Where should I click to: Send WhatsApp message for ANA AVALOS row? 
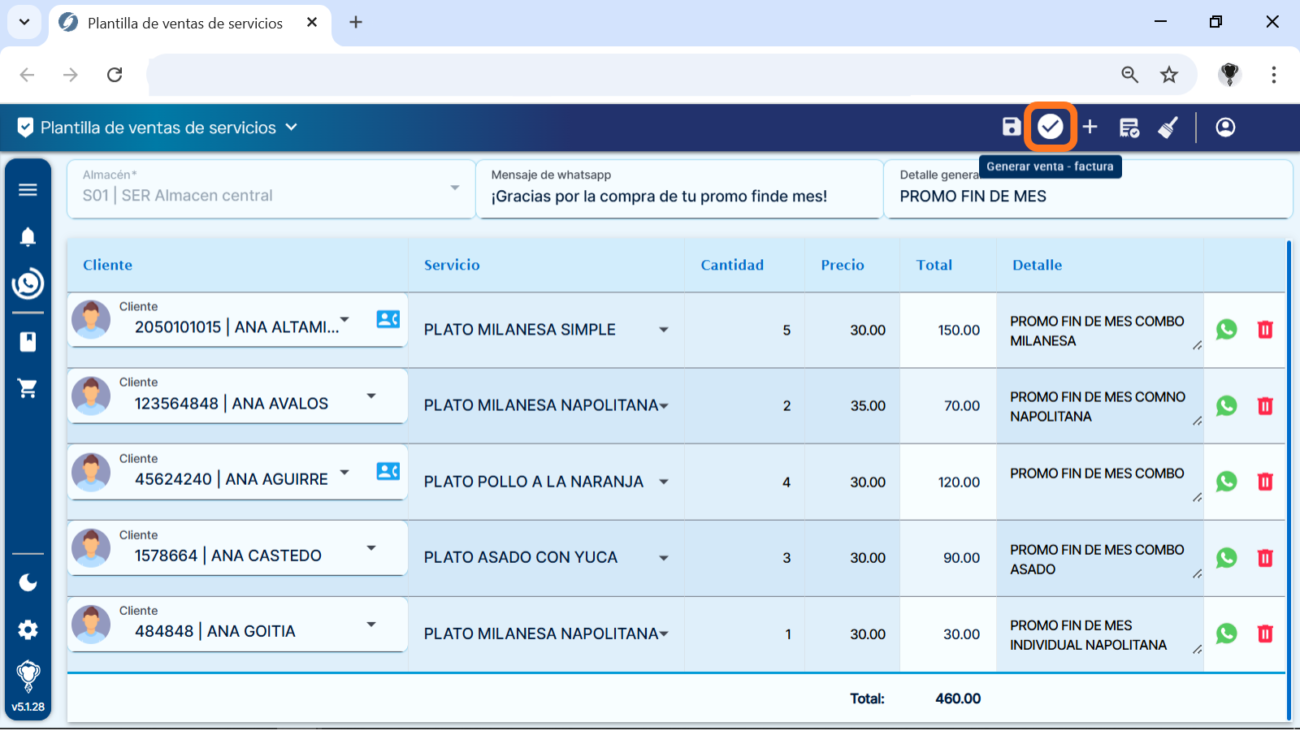click(1226, 406)
